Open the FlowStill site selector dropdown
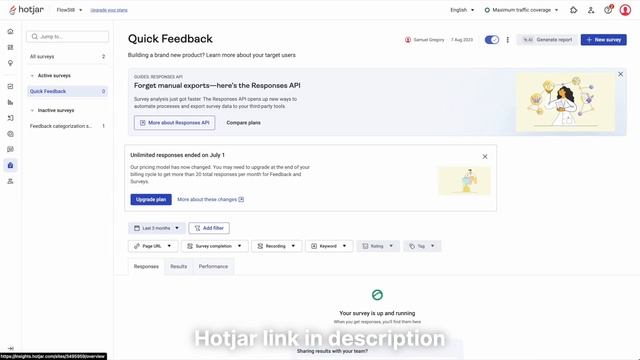 point(69,10)
